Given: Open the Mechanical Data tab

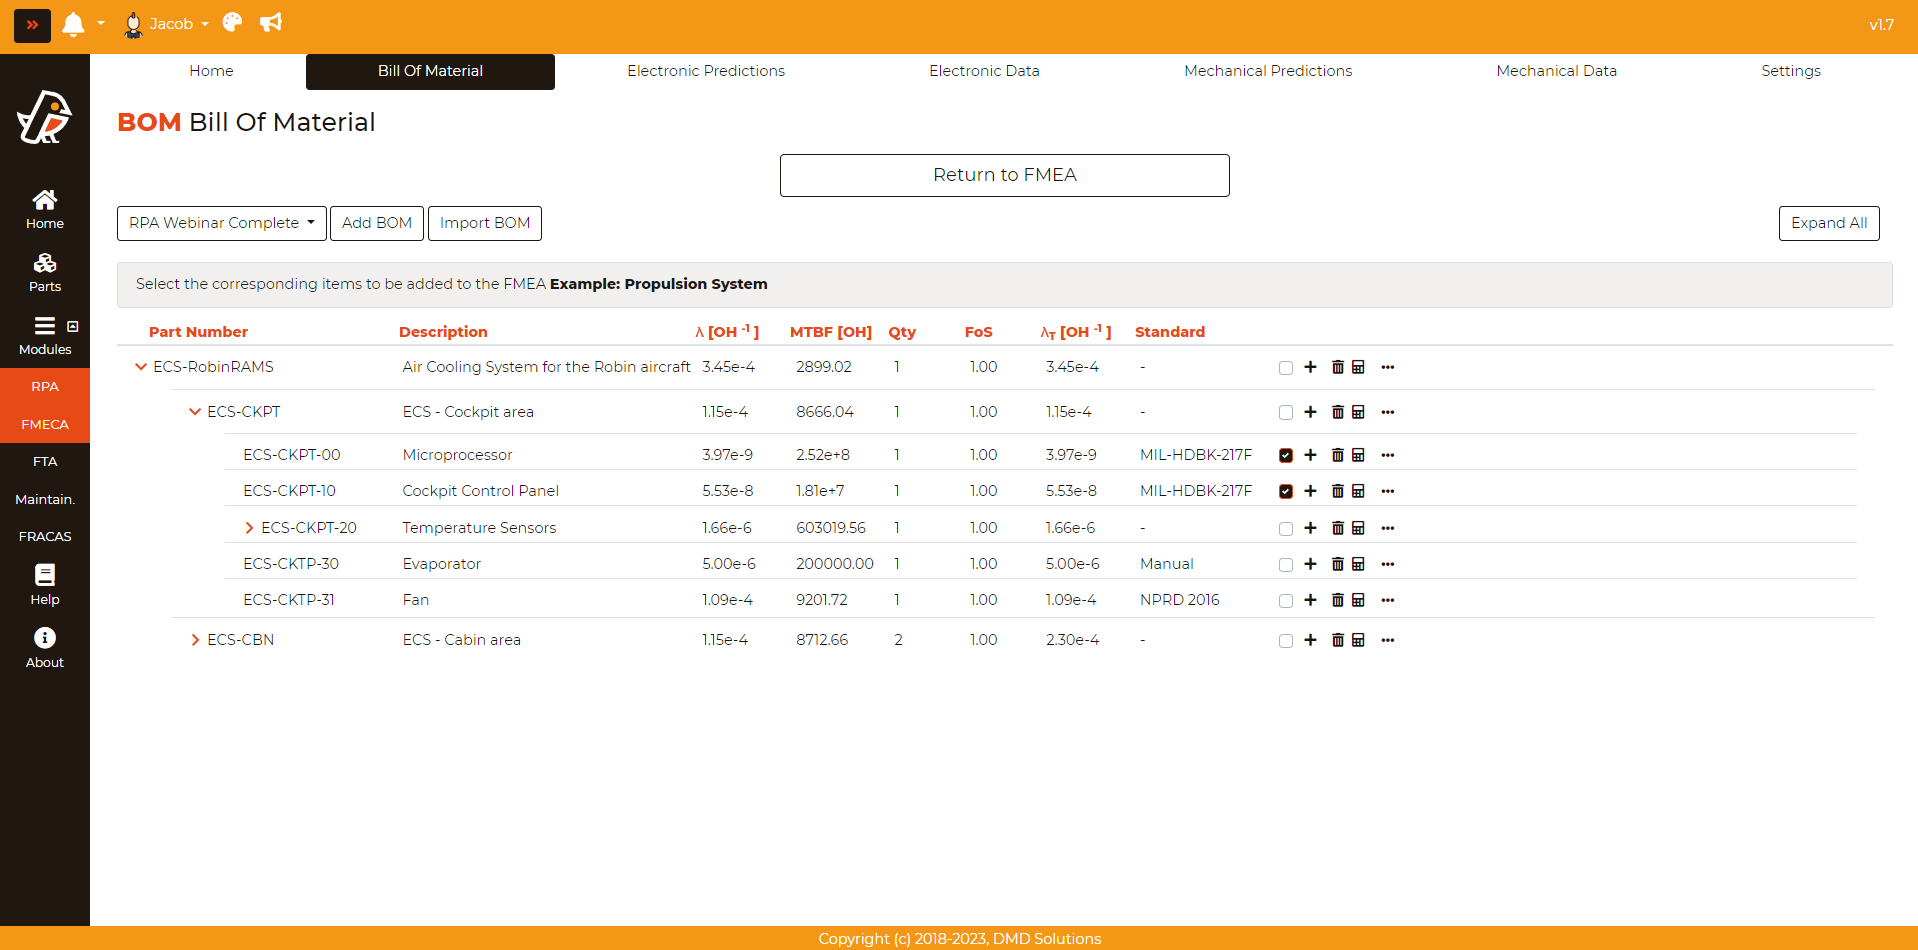Looking at the screenshot, I should point(1555,71).
